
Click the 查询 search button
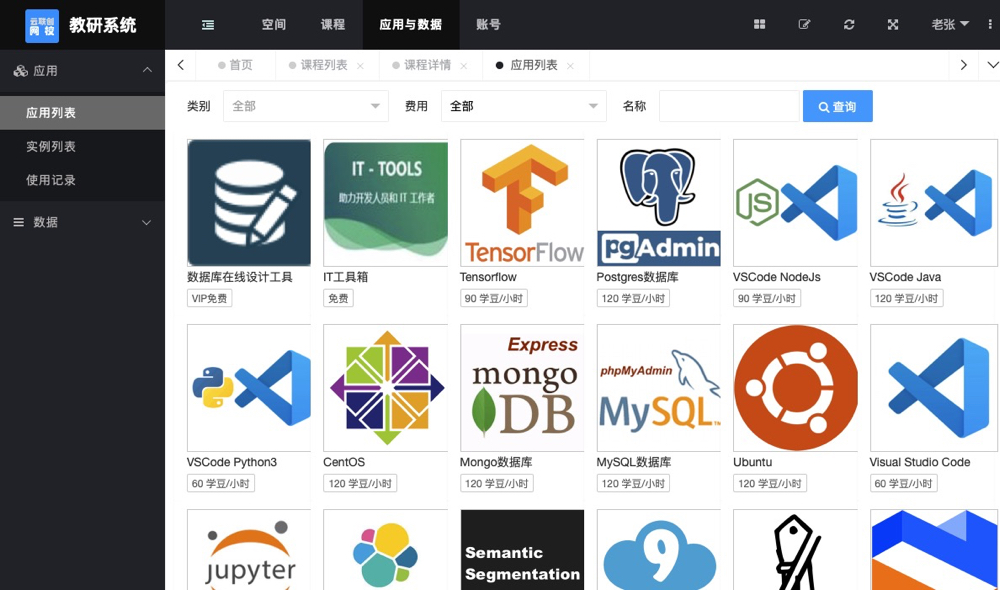coord(837,106)
